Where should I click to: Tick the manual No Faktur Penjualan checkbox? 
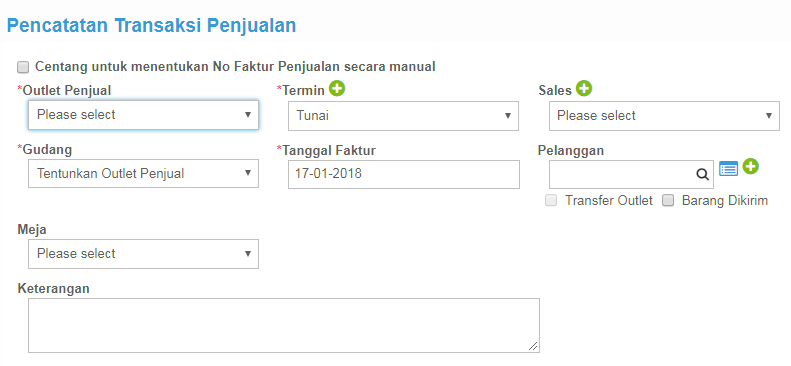tap(23, 67)
